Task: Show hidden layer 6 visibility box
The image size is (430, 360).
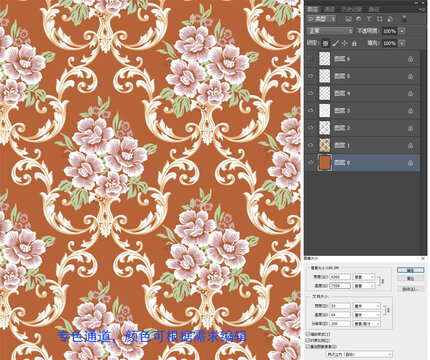Action: [311, 59]
